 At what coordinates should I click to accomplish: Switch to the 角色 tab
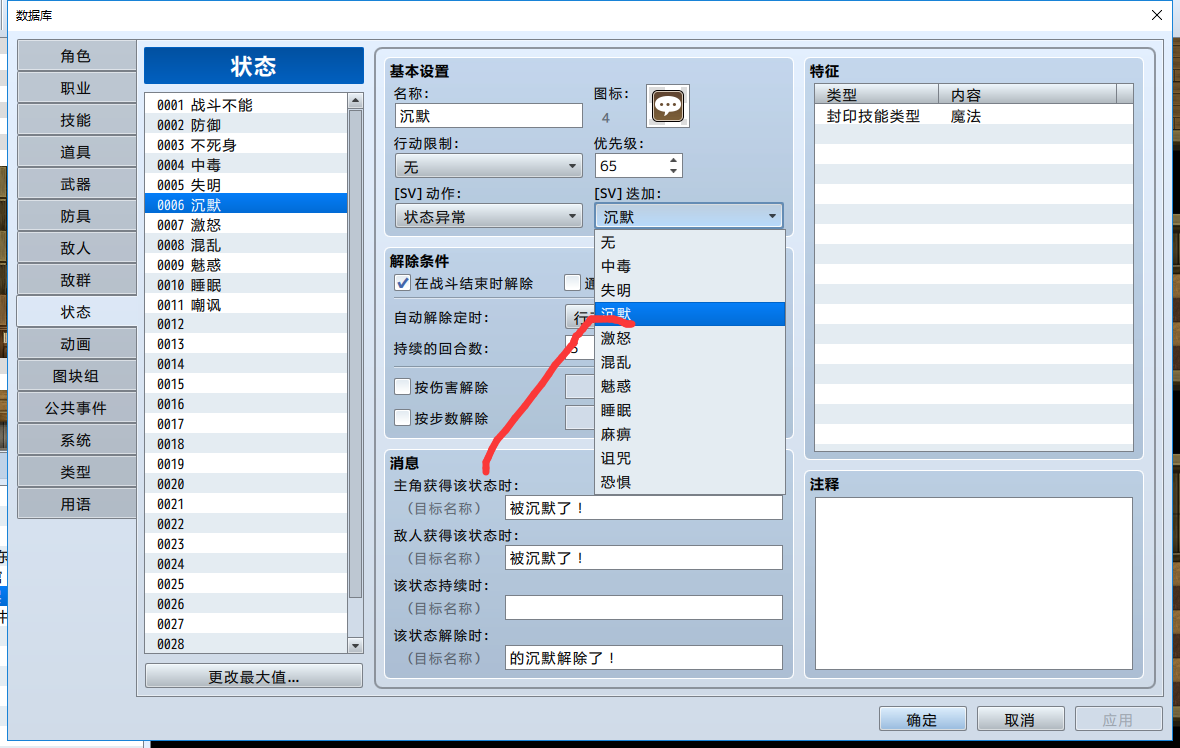76,56
